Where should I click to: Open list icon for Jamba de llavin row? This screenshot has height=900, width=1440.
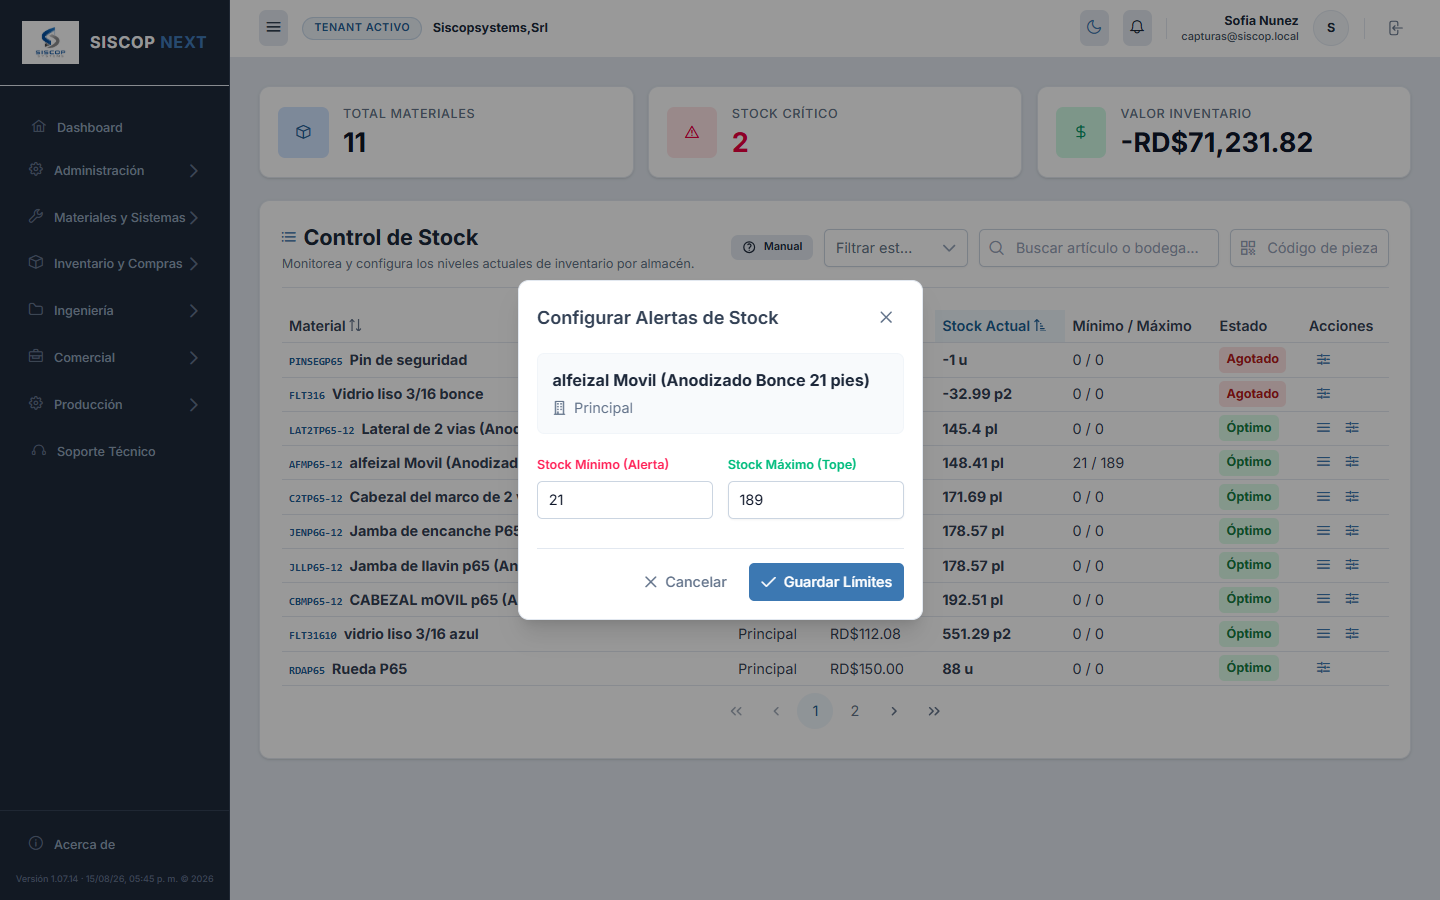(1323, 565)
